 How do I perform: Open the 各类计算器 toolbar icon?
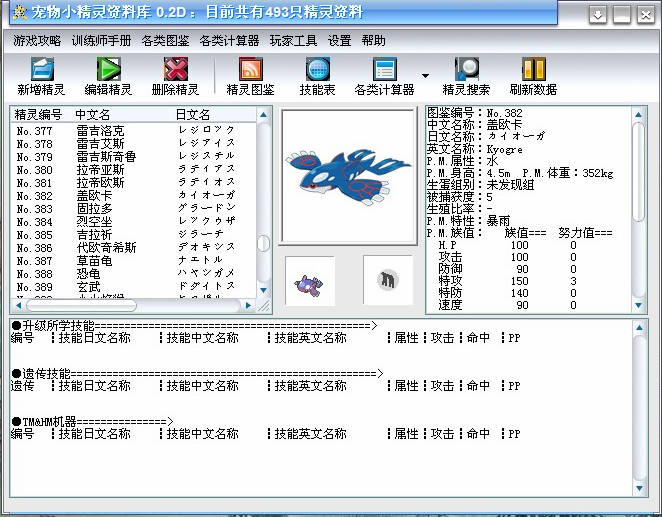[385, 69]
